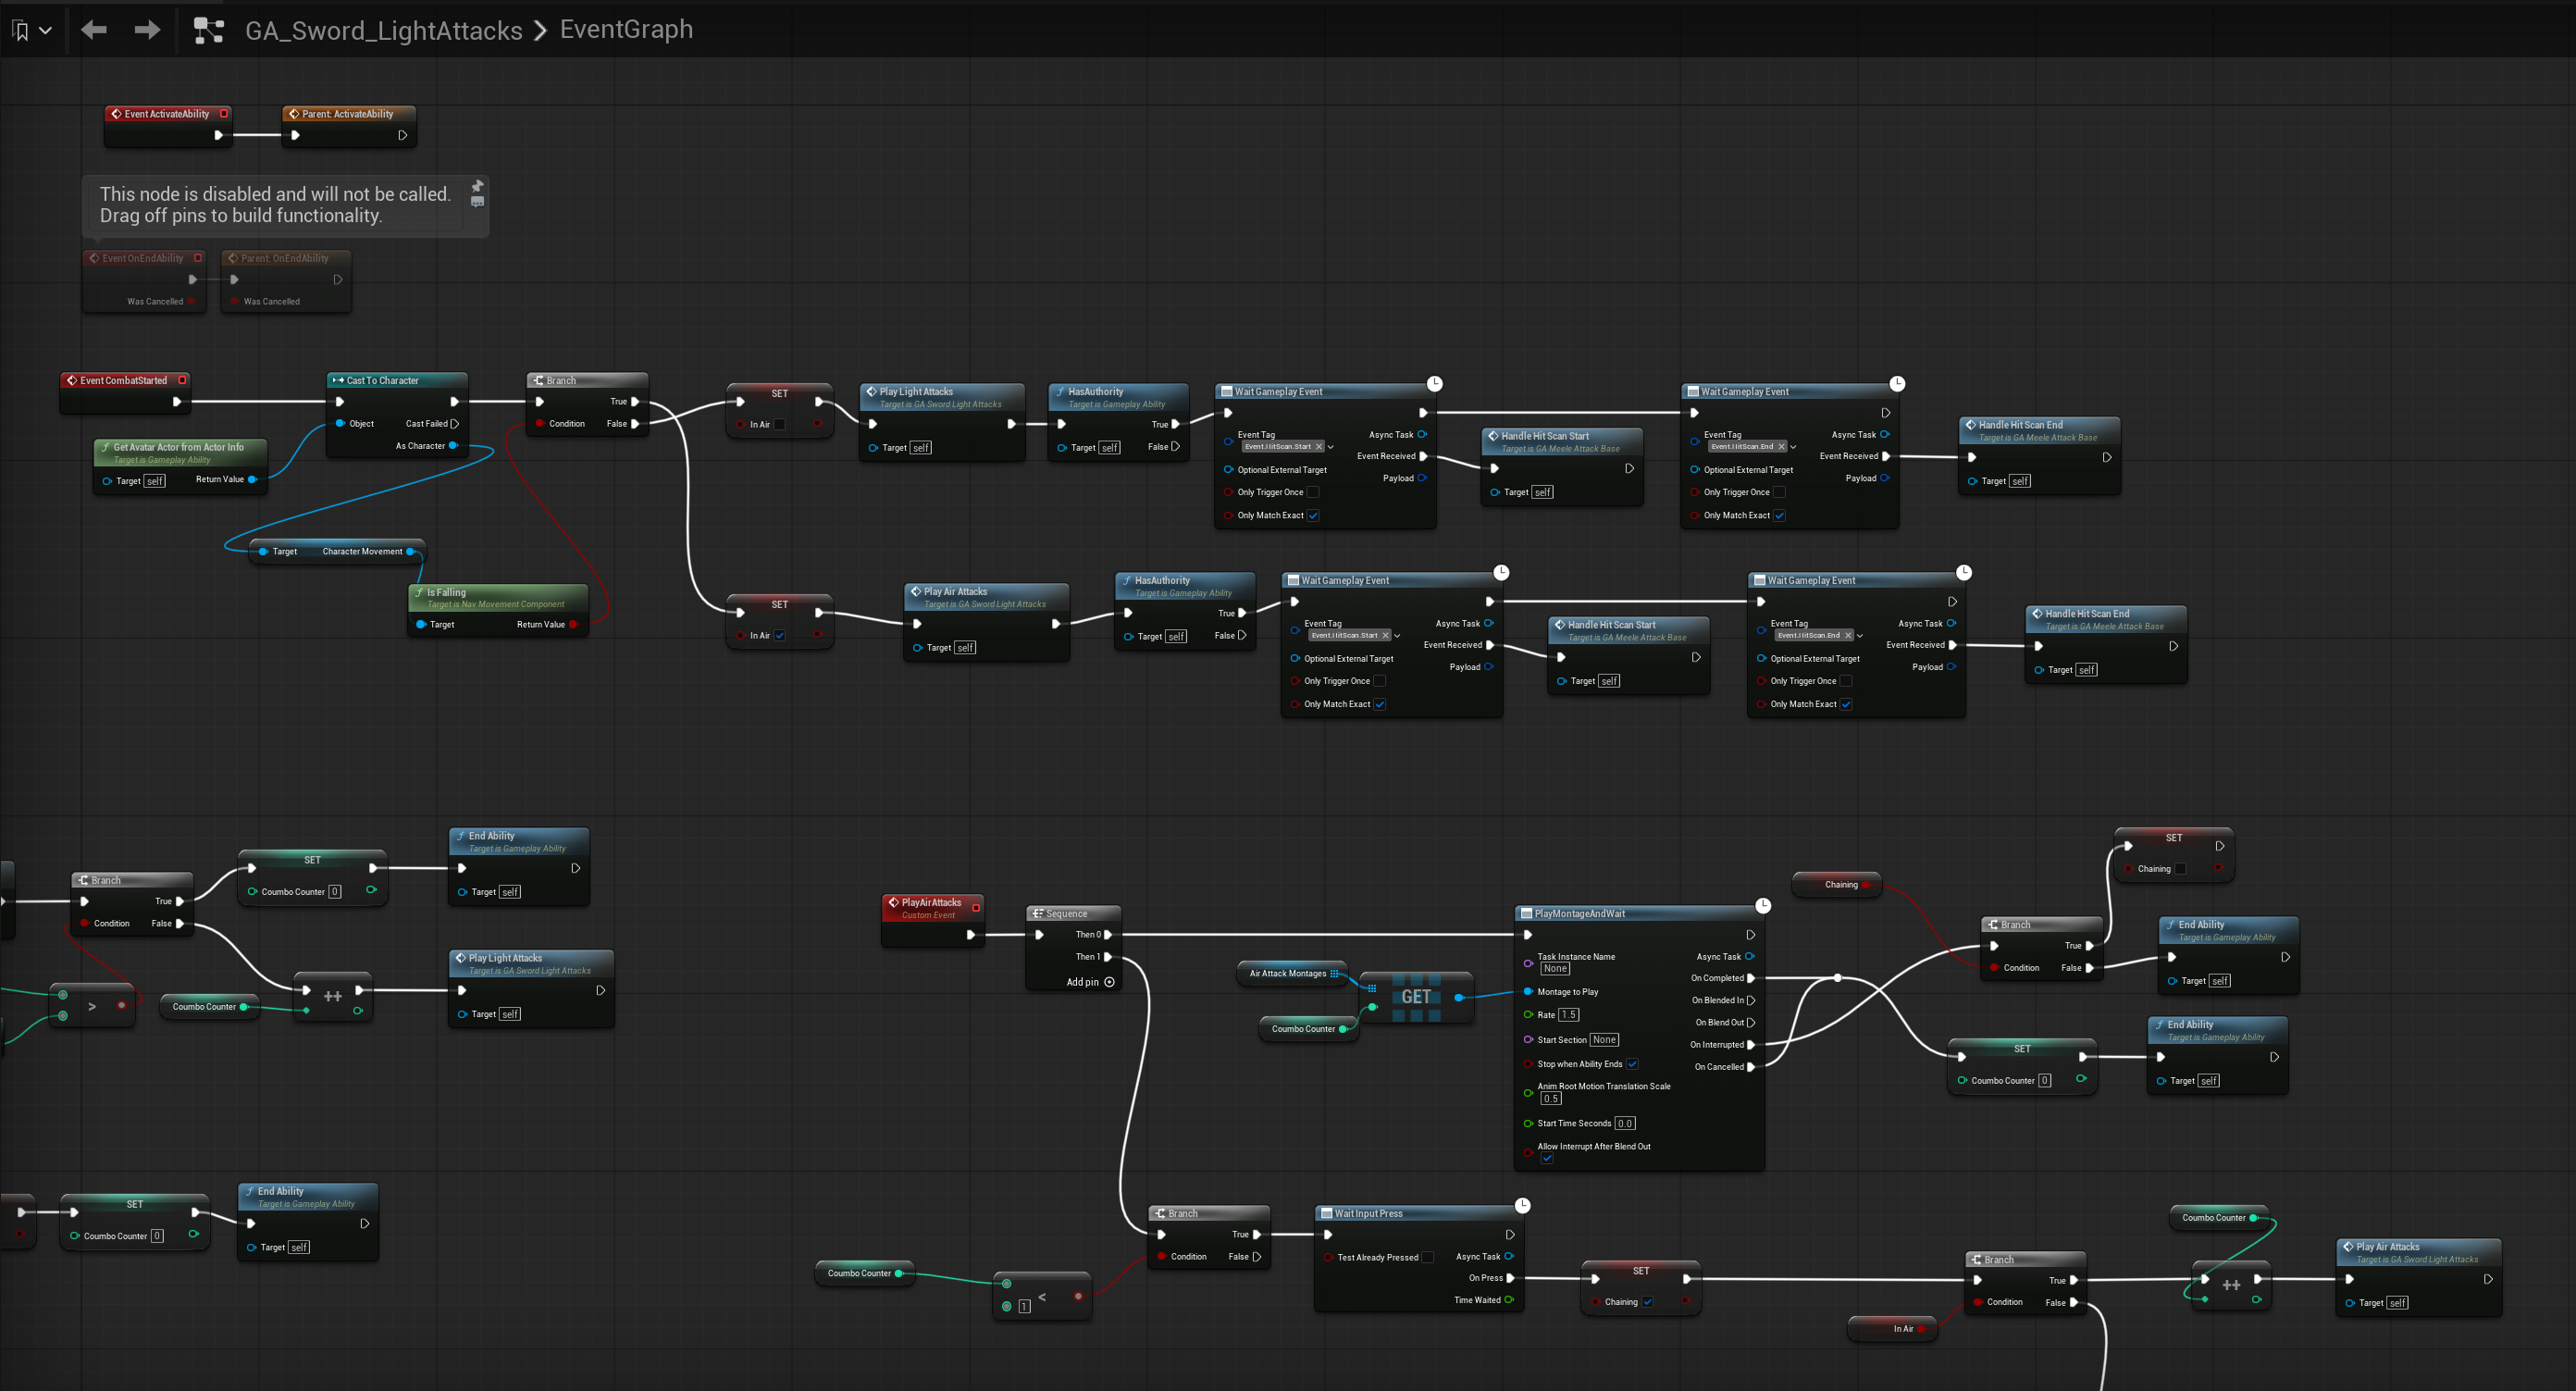Tick the unchecked Chaining box on SET node
Viewport: 2576px width, 1391px height.
tap(2181, 869)
